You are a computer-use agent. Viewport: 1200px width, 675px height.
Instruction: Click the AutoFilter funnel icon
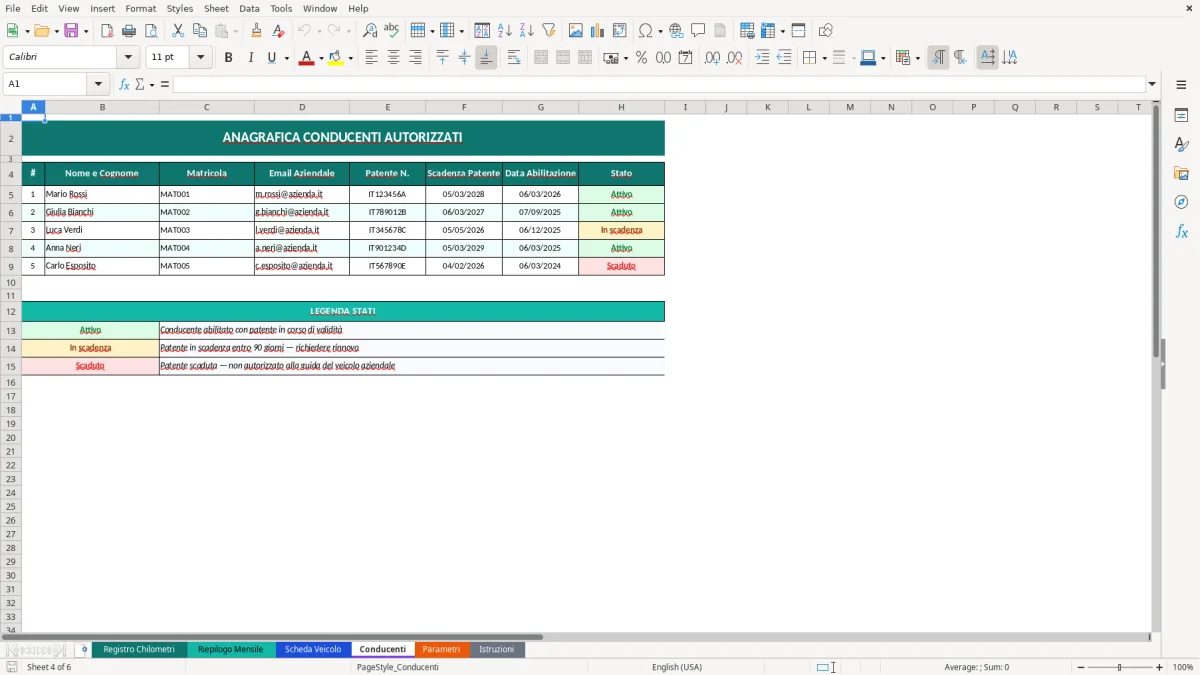click(x=549, y=31)
